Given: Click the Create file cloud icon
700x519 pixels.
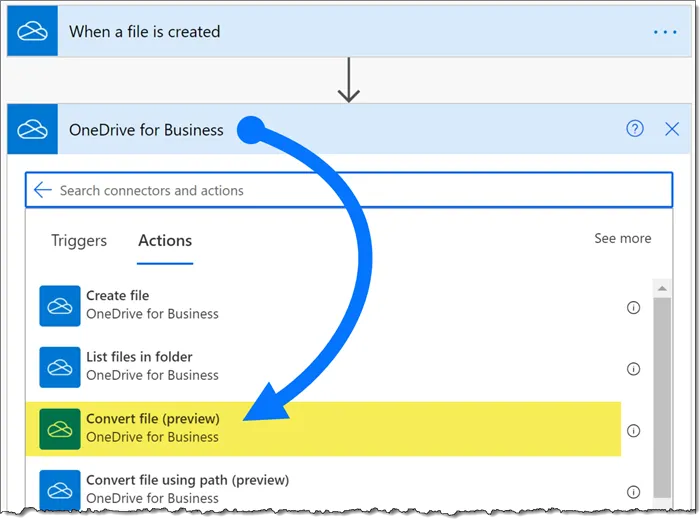Looking at the screenshot, I should point(59,306).
